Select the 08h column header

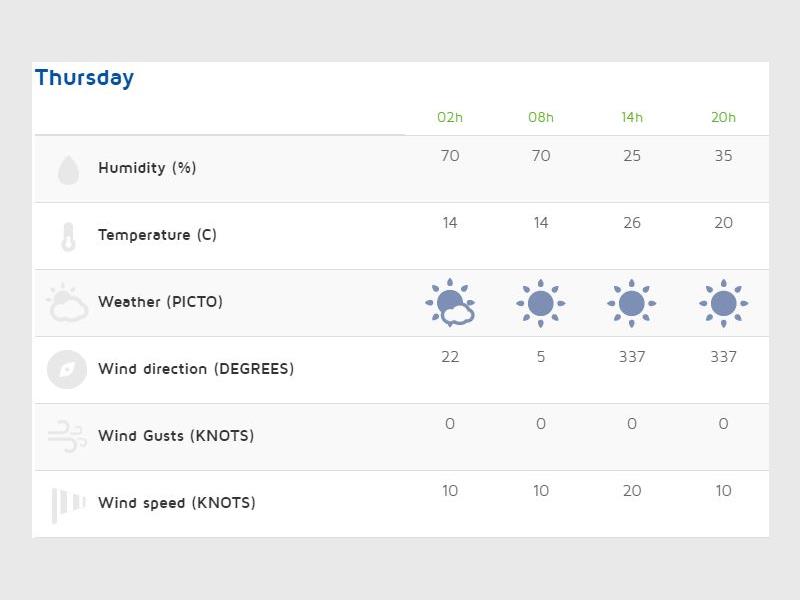click(541, 117)
